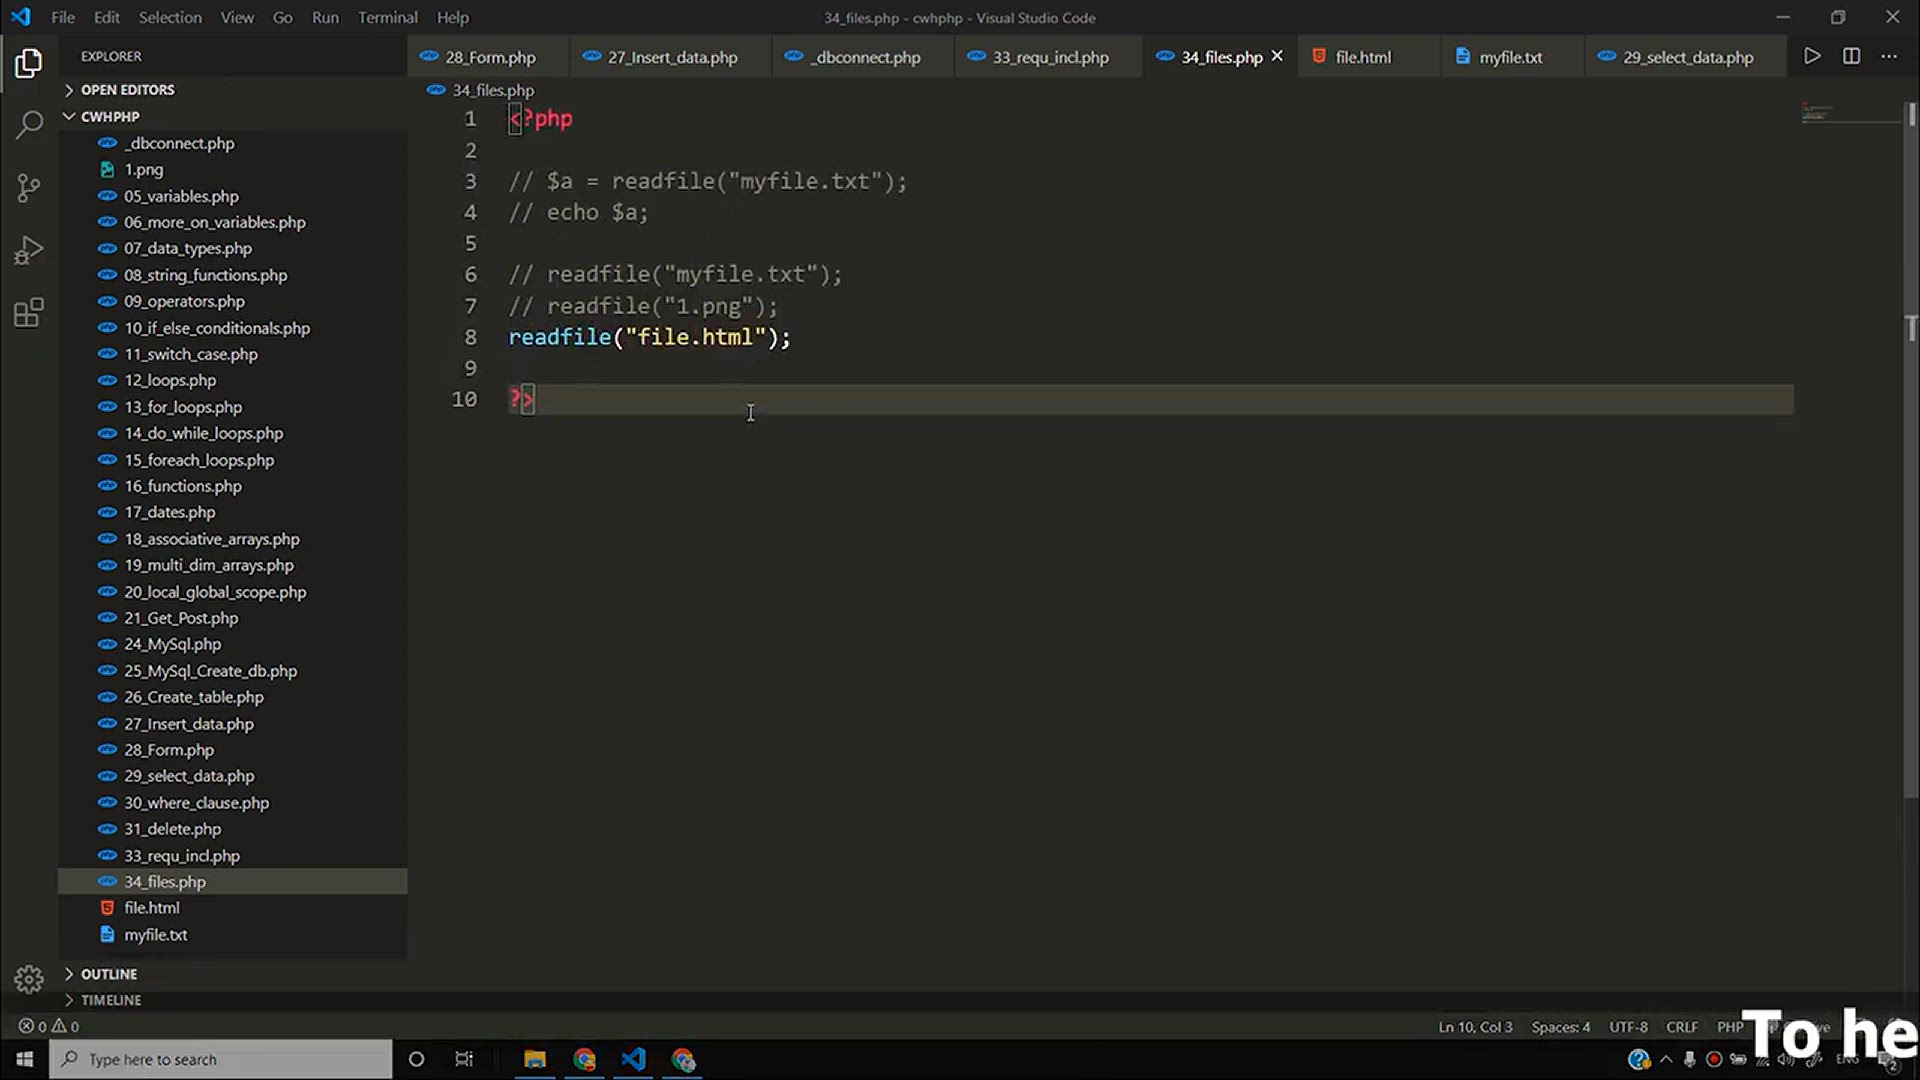Switch to the myfile.txt tab

1510,57
